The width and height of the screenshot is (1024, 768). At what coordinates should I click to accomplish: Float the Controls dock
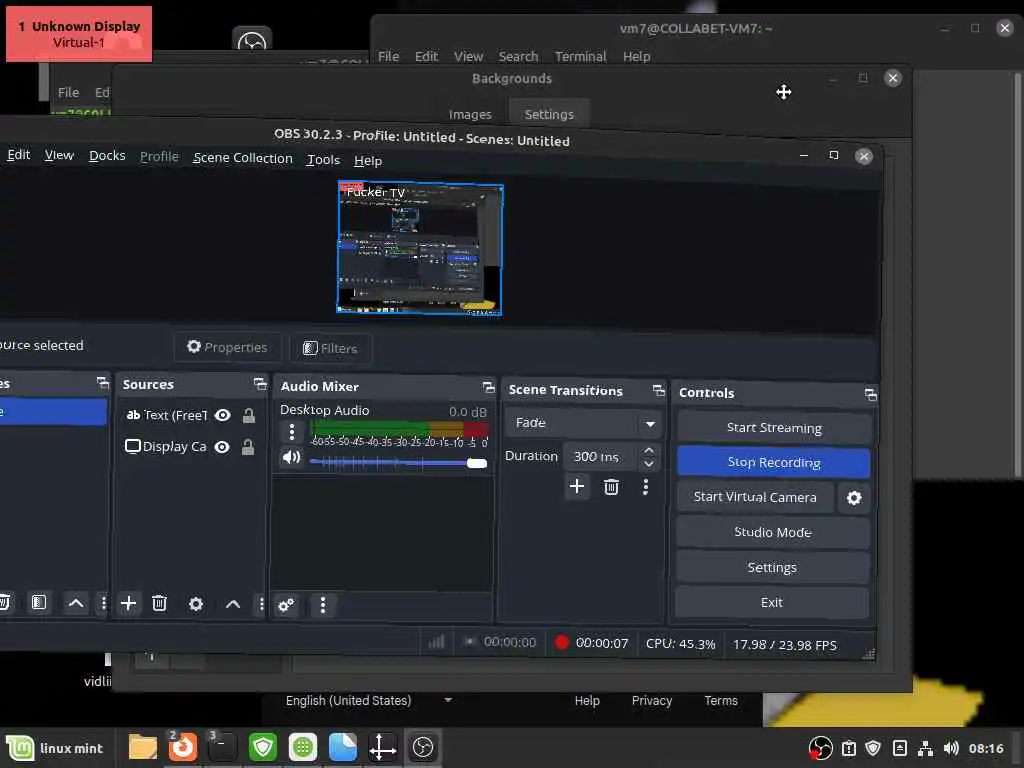(870, 394)
